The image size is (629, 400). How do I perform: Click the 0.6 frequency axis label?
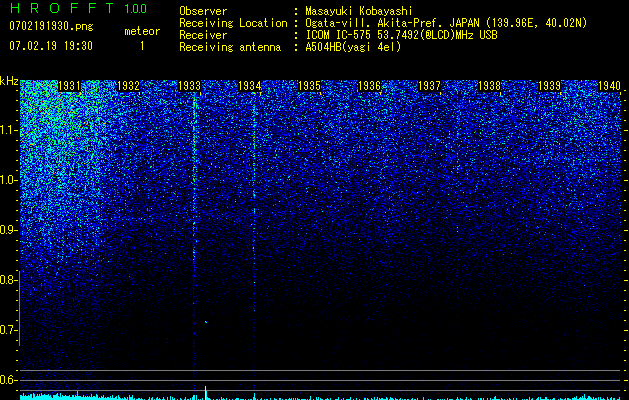8,380
